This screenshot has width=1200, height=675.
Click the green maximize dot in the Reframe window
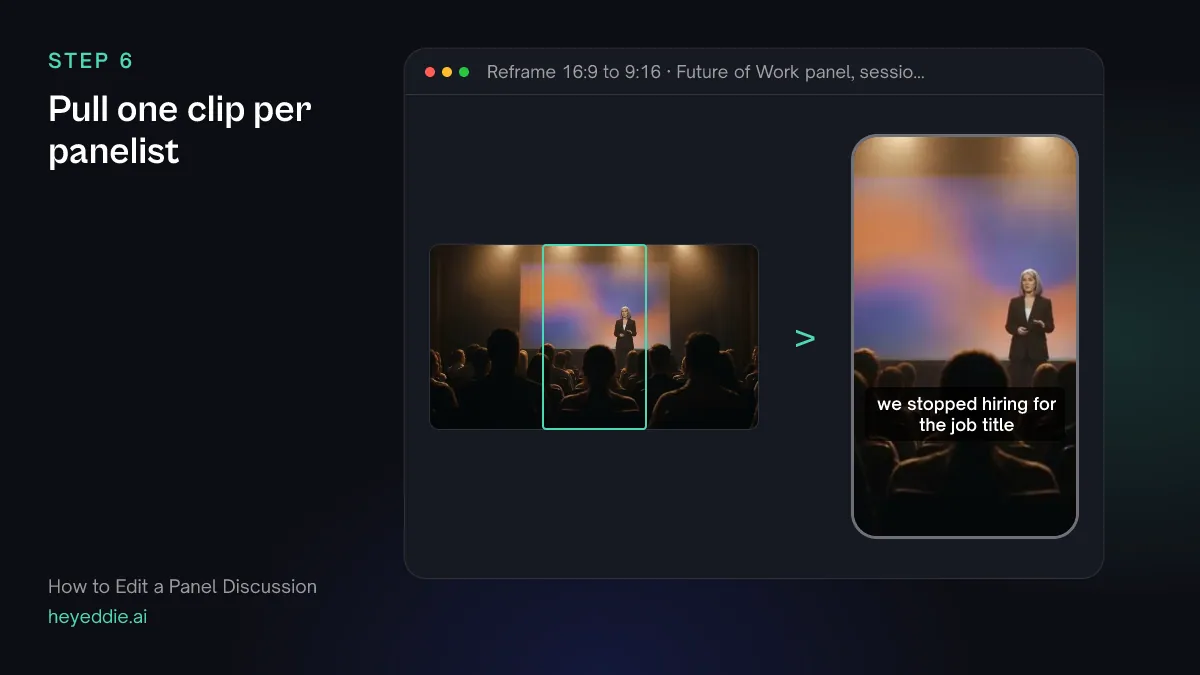pyautogui.click(x=464, y=73)
